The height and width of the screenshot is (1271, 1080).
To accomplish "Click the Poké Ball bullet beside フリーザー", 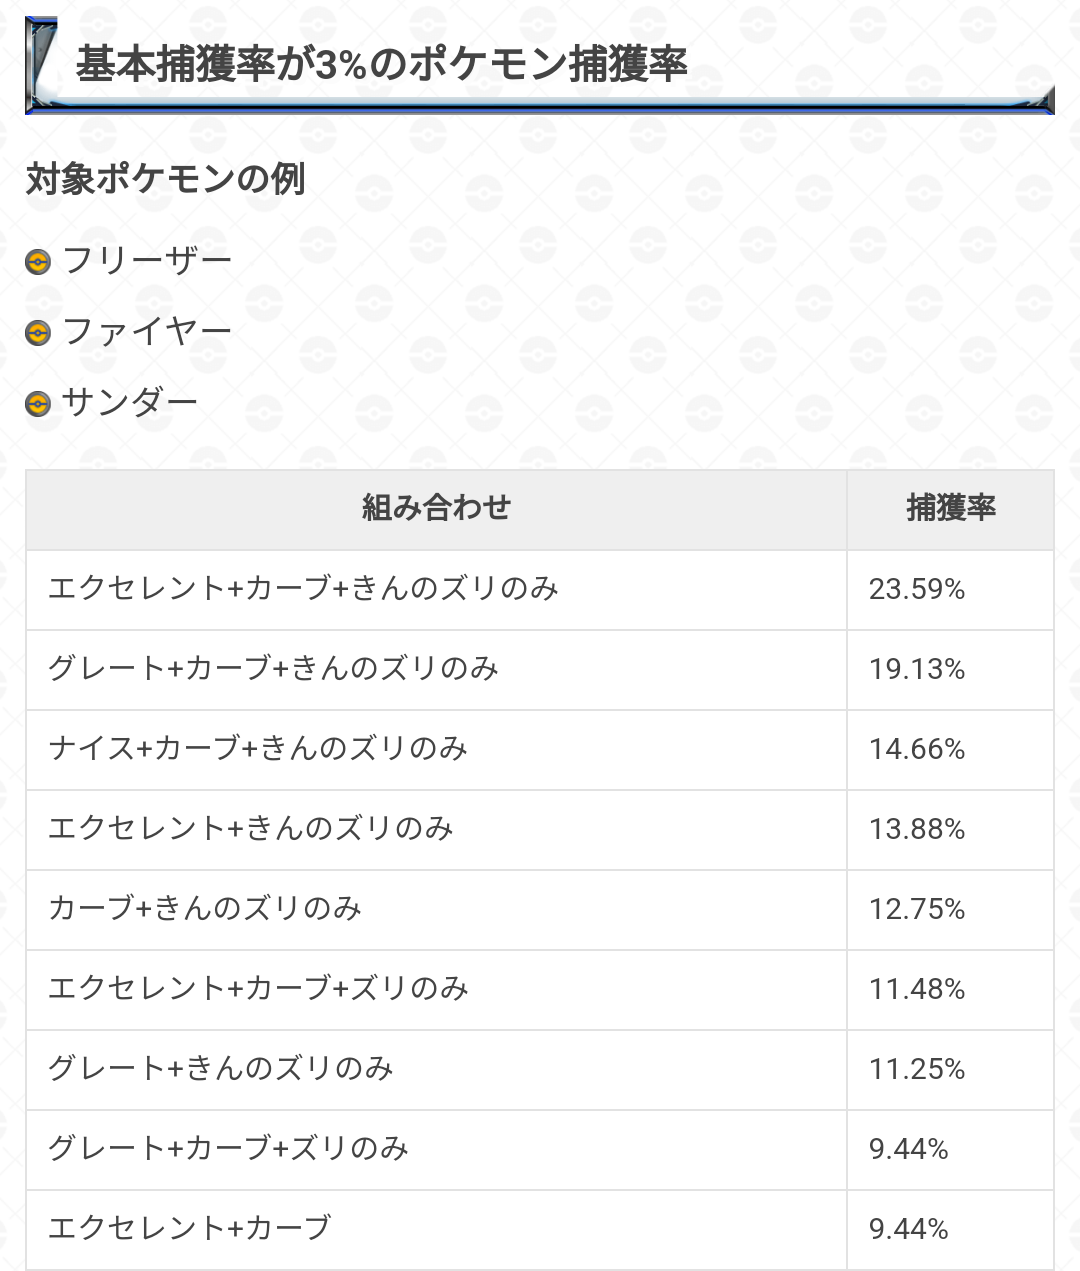I will 38,262.
